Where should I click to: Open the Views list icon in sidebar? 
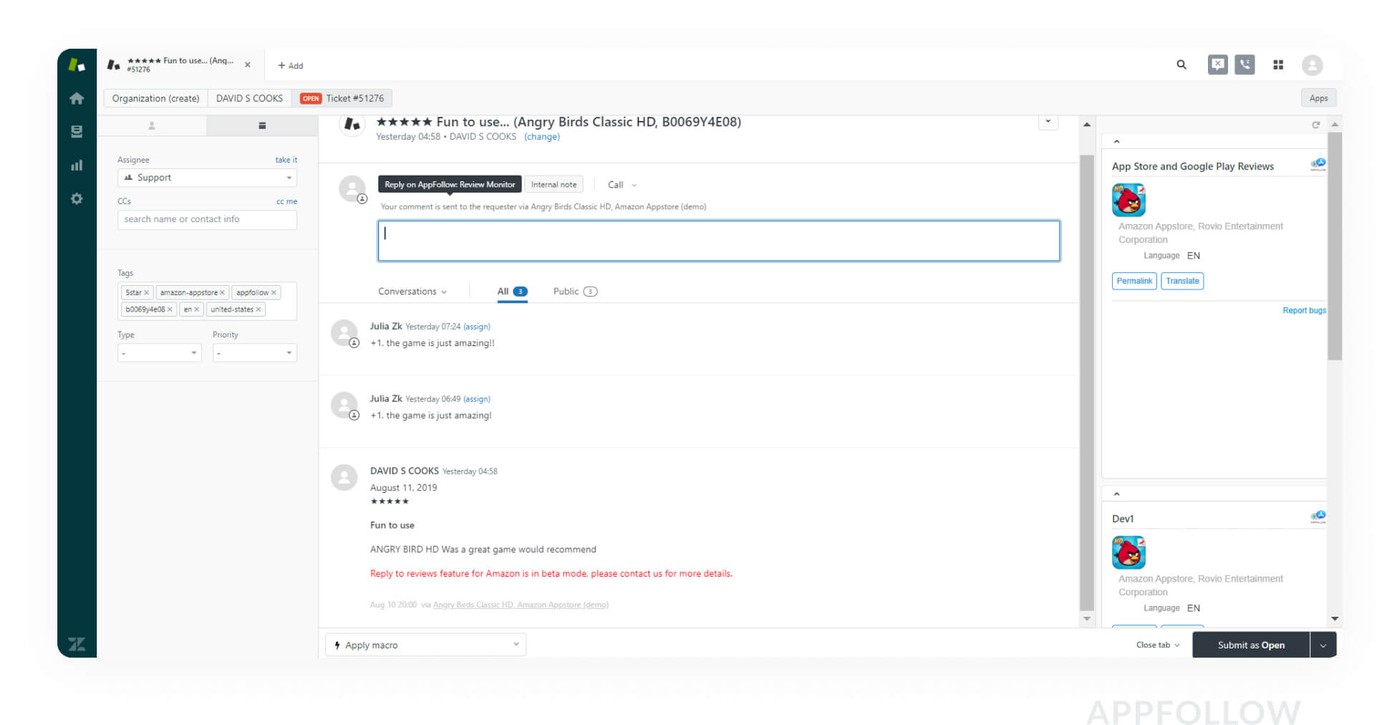[x=76, y=132]
